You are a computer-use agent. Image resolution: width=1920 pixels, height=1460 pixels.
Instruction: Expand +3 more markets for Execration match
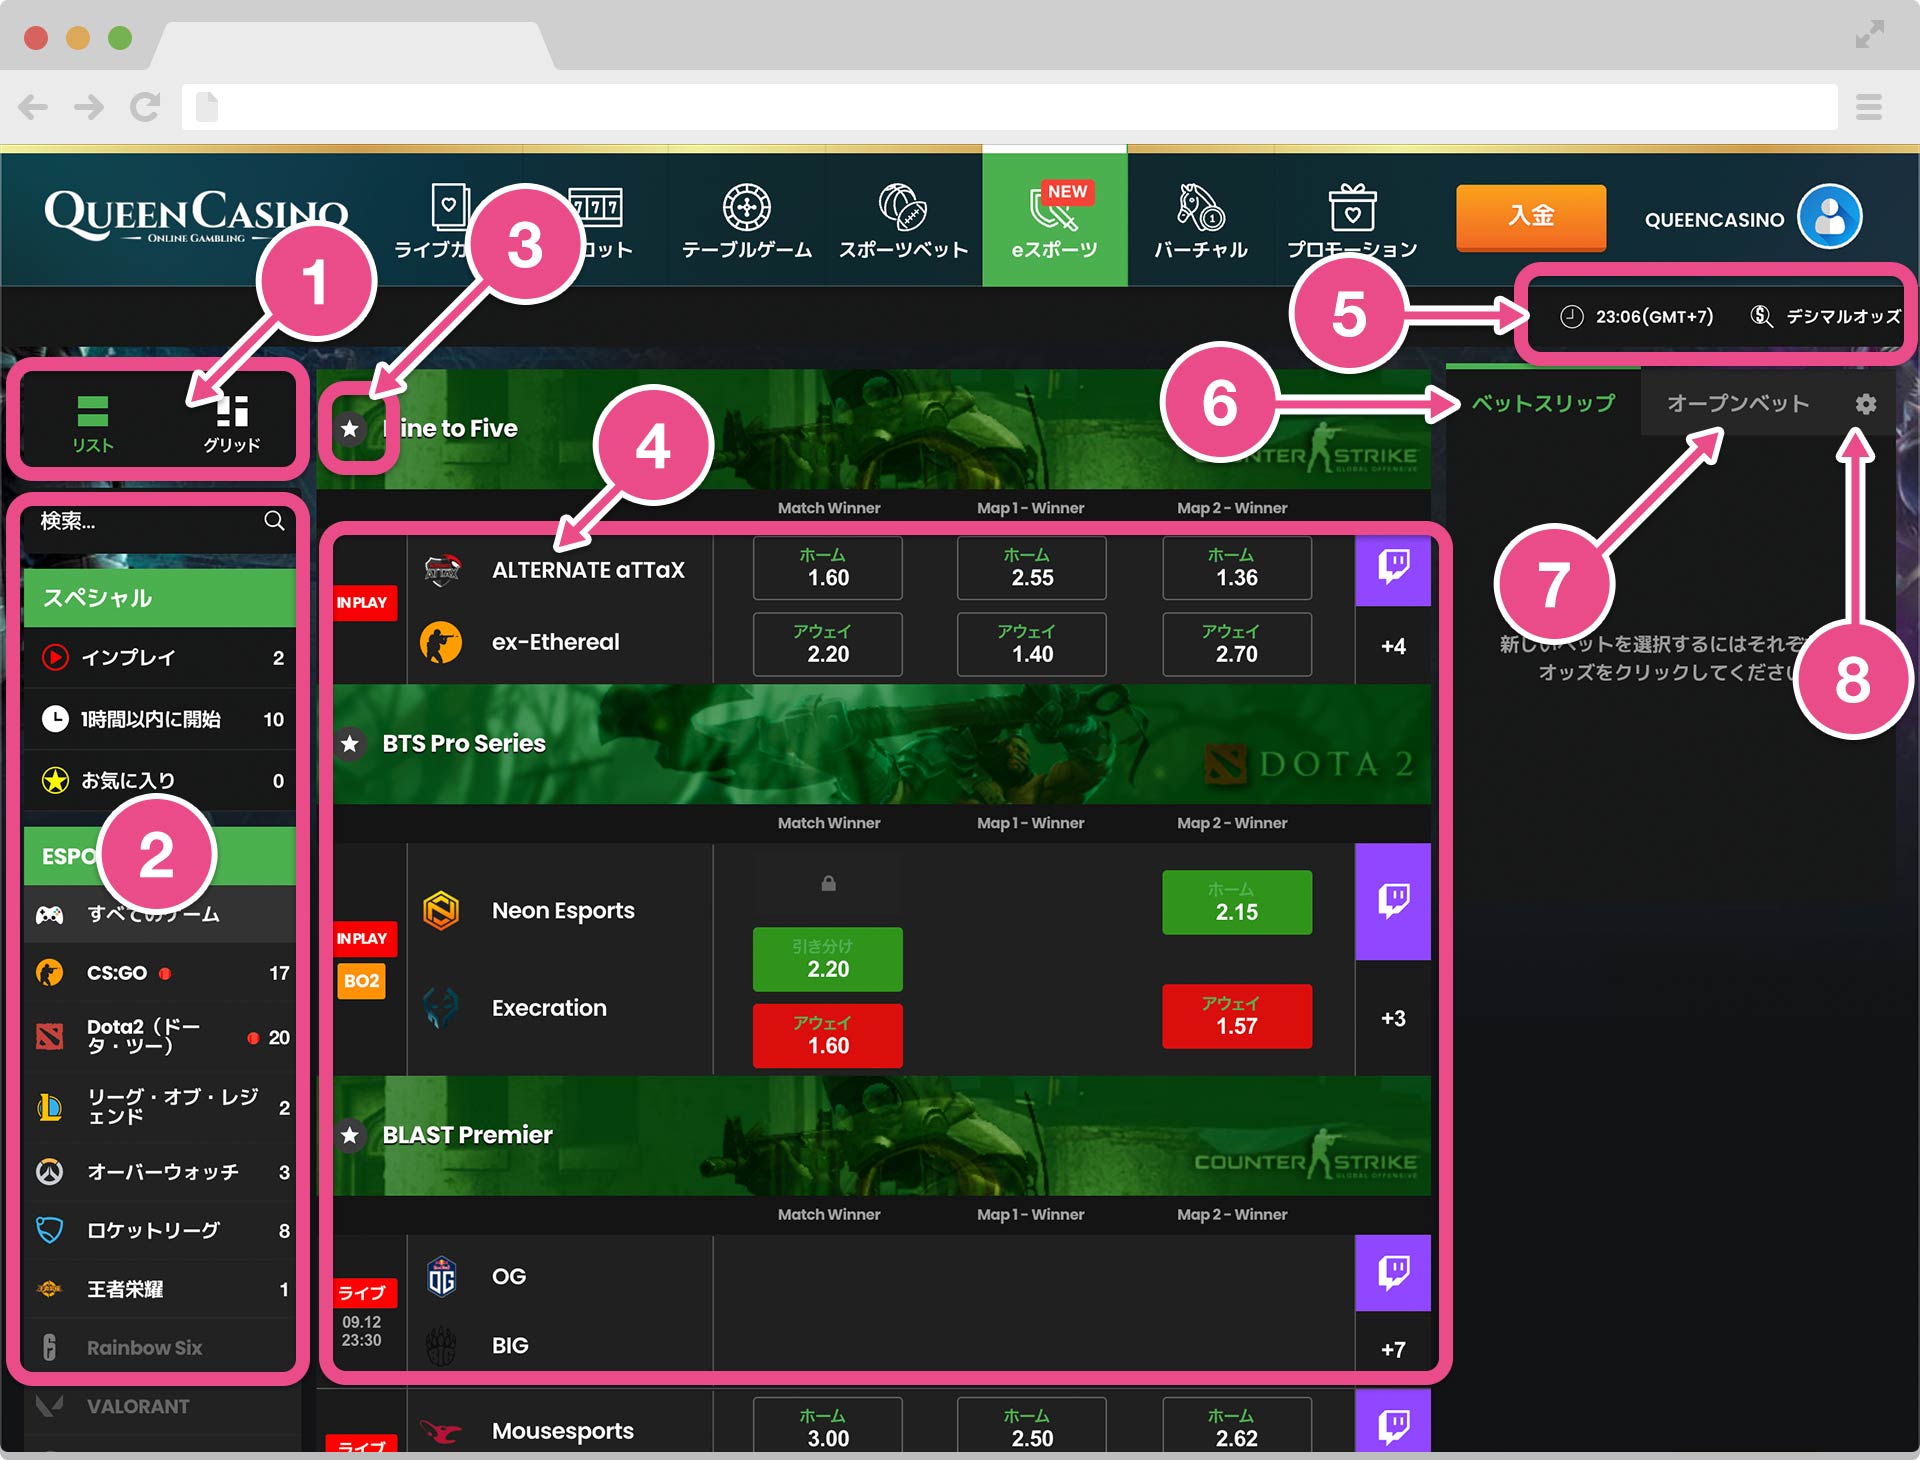click(x=1393, y=1018)
